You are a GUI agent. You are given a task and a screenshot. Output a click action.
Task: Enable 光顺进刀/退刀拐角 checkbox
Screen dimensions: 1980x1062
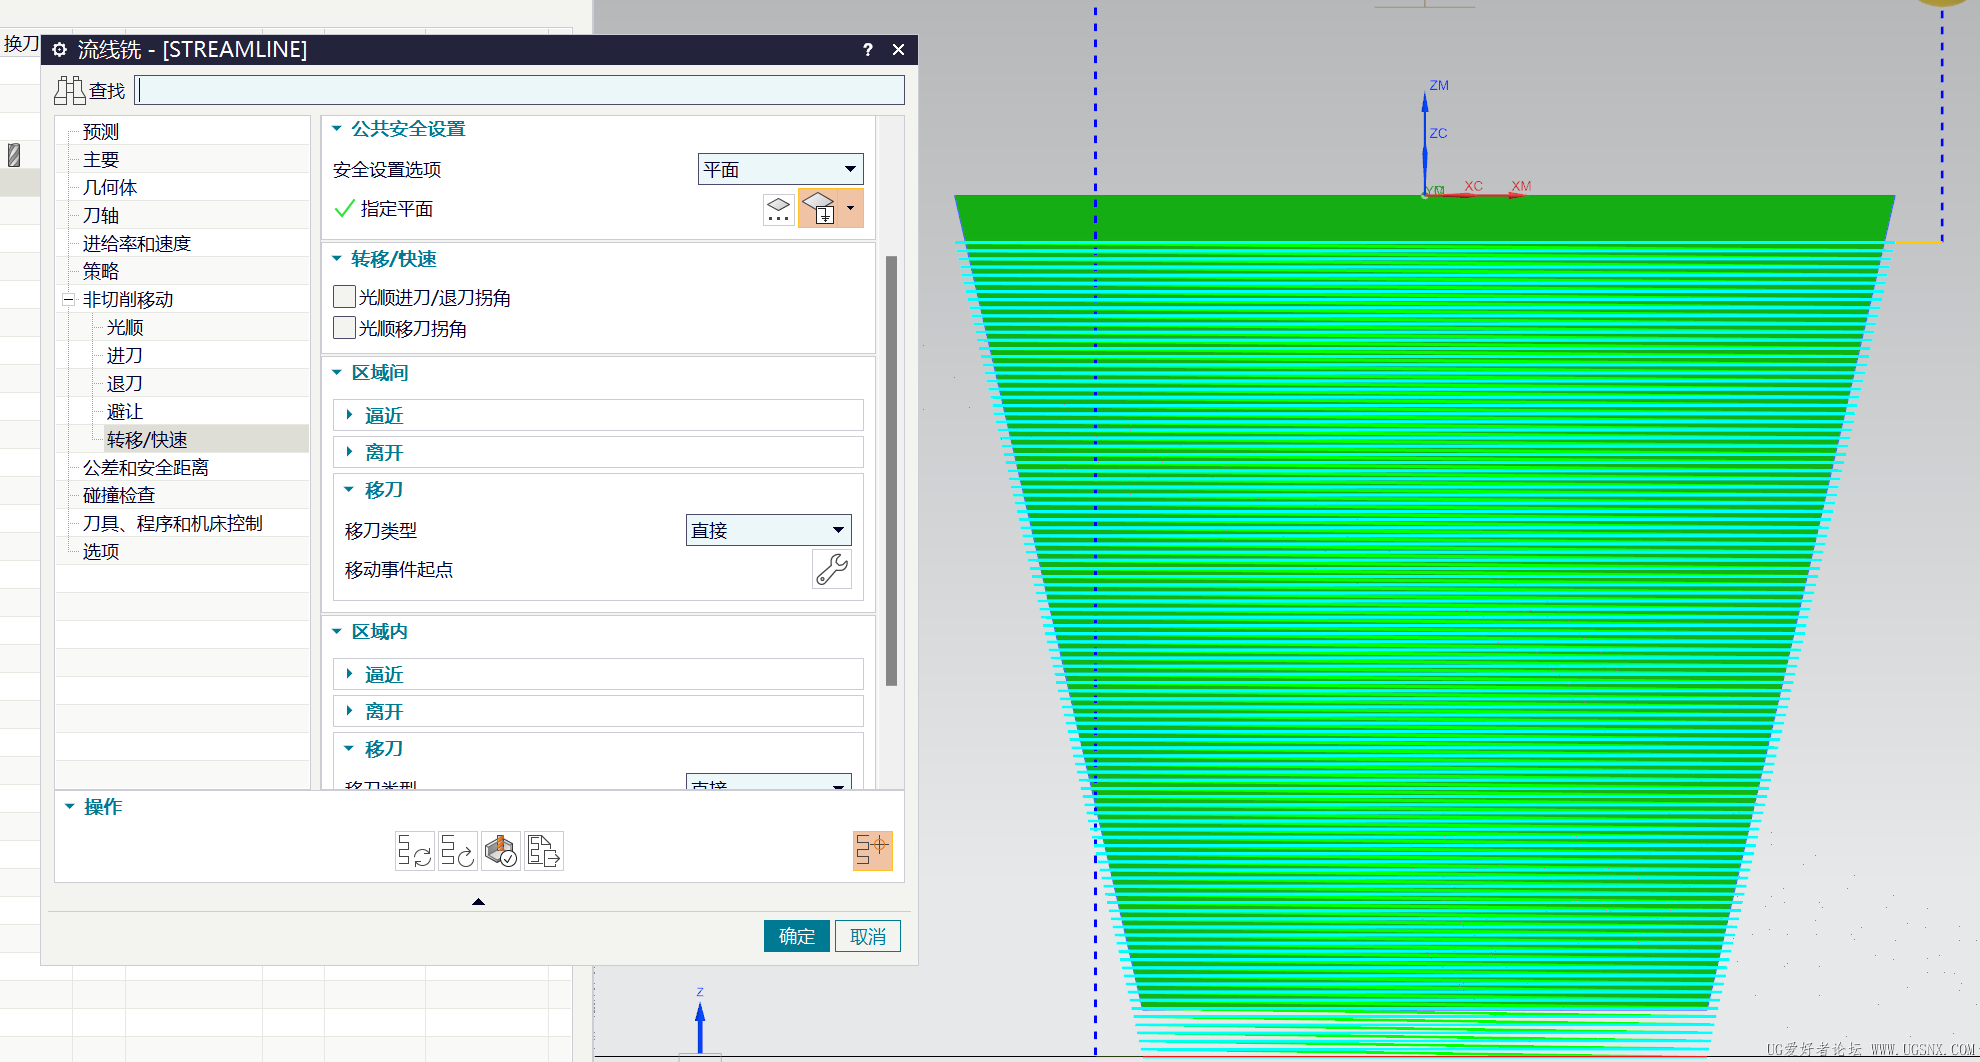coord(344,297)
